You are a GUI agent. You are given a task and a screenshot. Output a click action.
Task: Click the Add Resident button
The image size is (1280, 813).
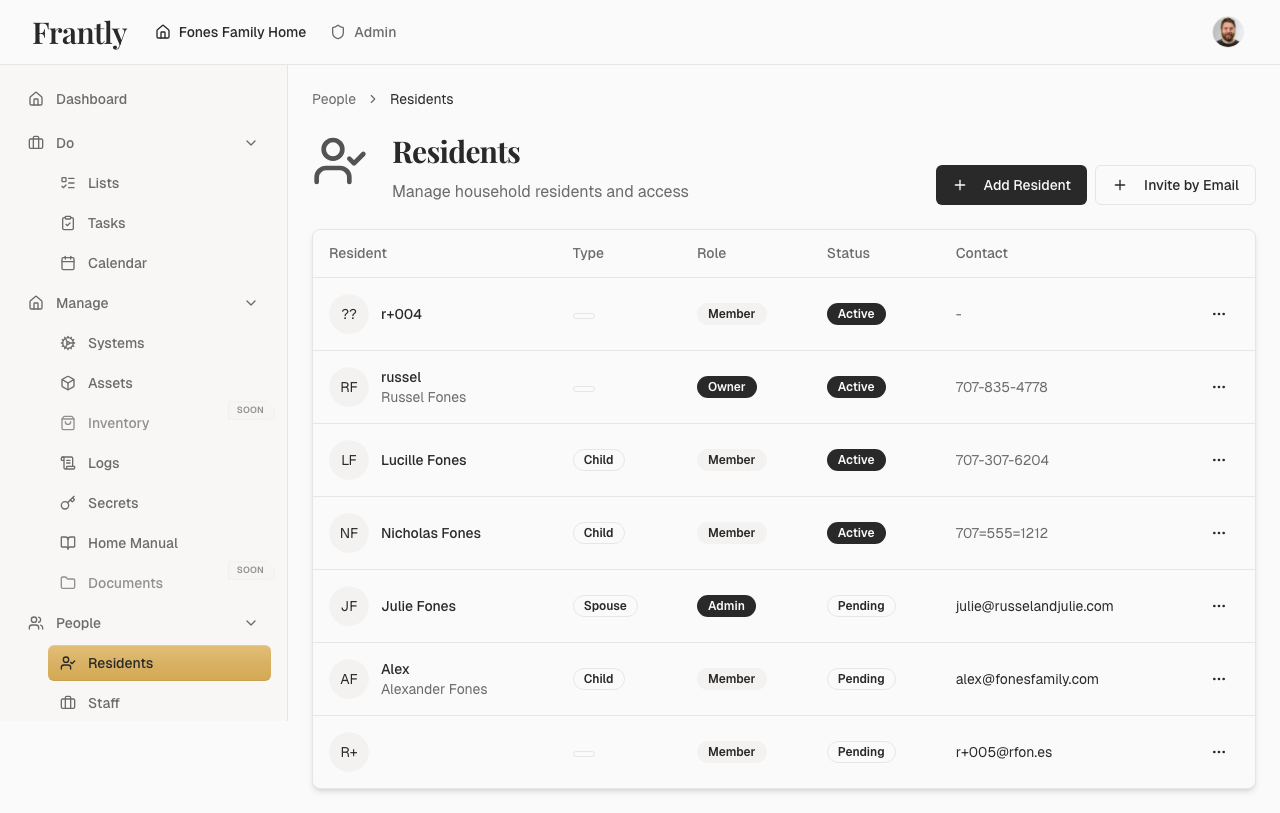1011,185
